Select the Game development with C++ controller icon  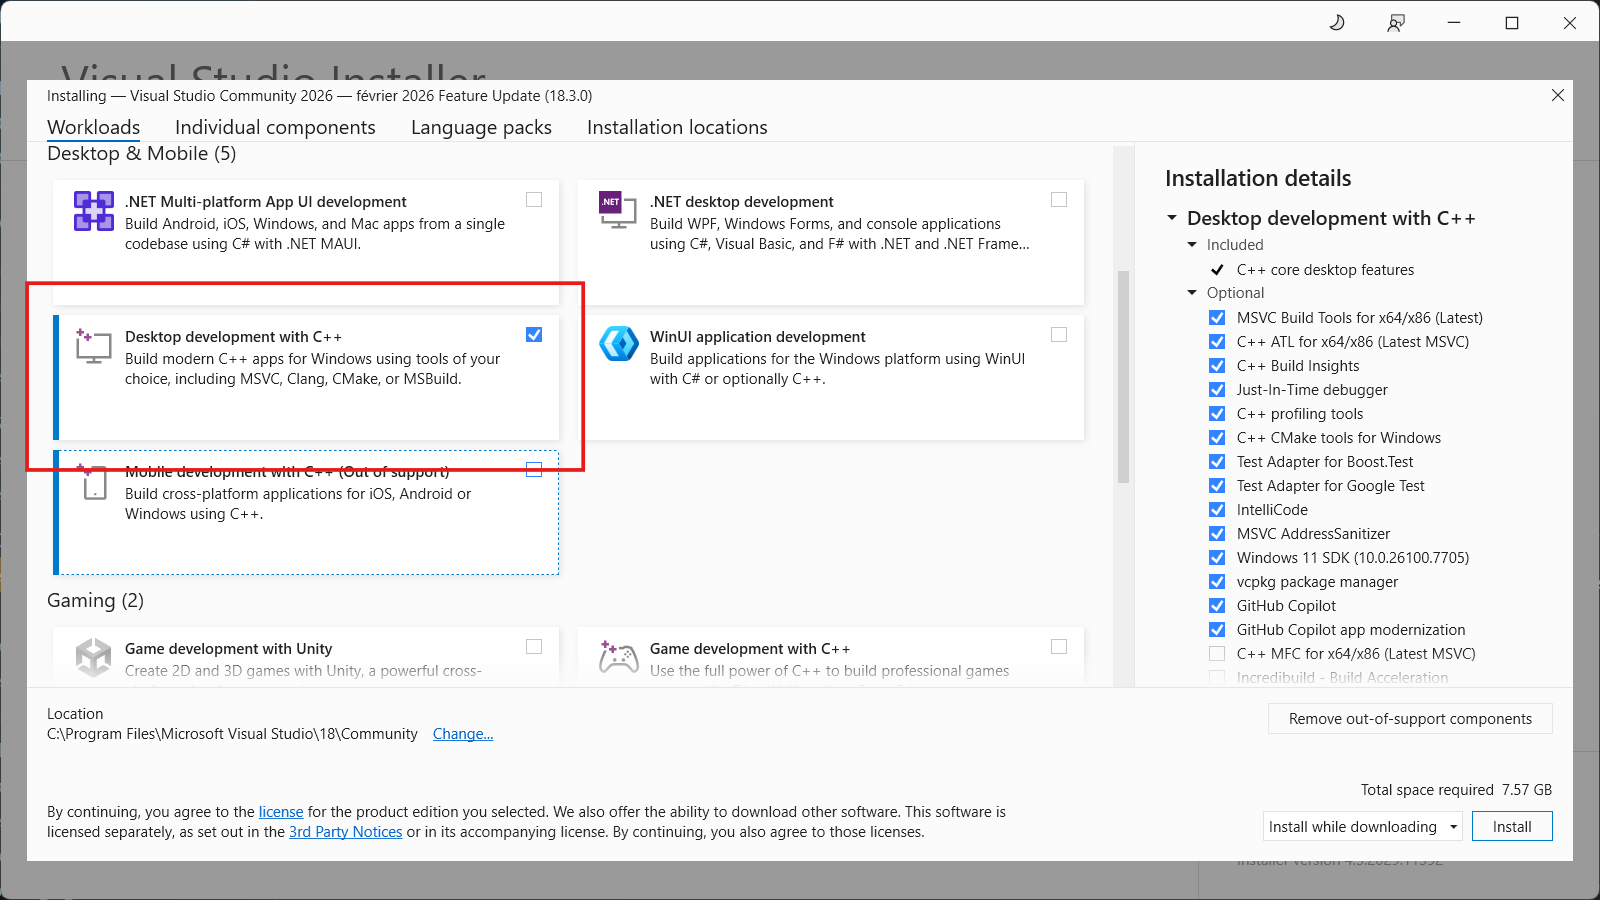click(x=618, y=658)
